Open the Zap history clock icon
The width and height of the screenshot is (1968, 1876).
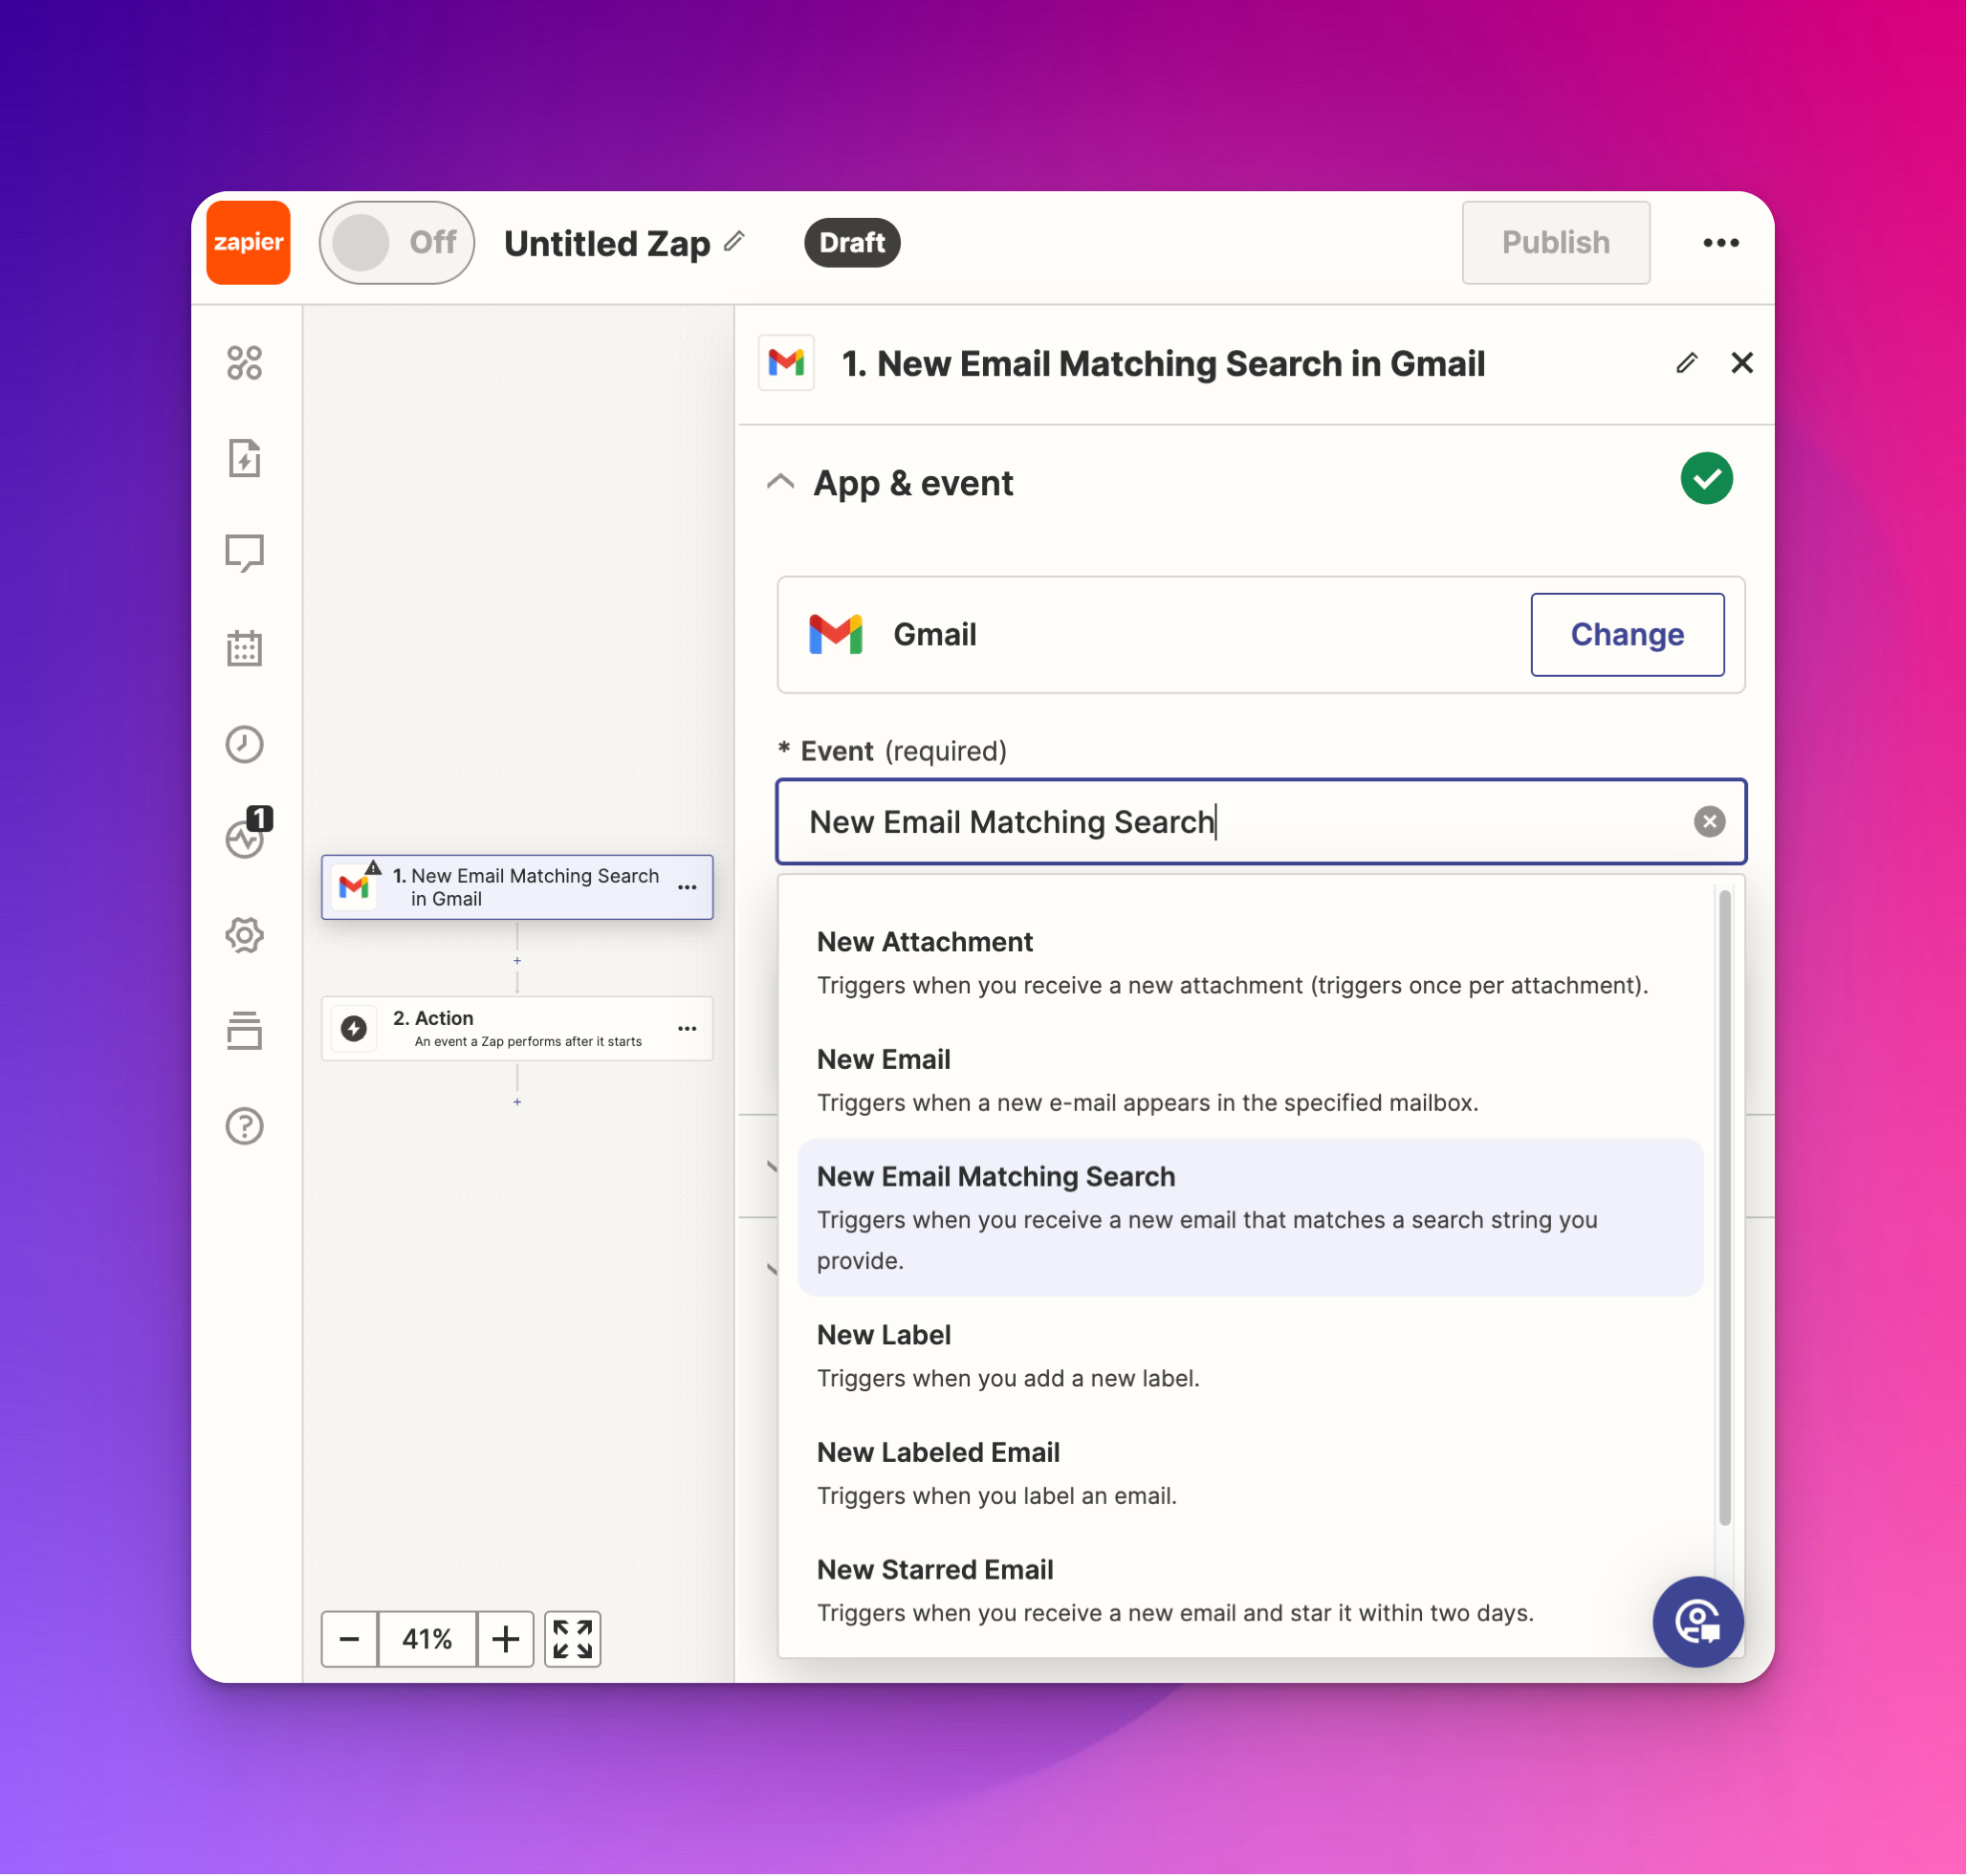point(244,744)
